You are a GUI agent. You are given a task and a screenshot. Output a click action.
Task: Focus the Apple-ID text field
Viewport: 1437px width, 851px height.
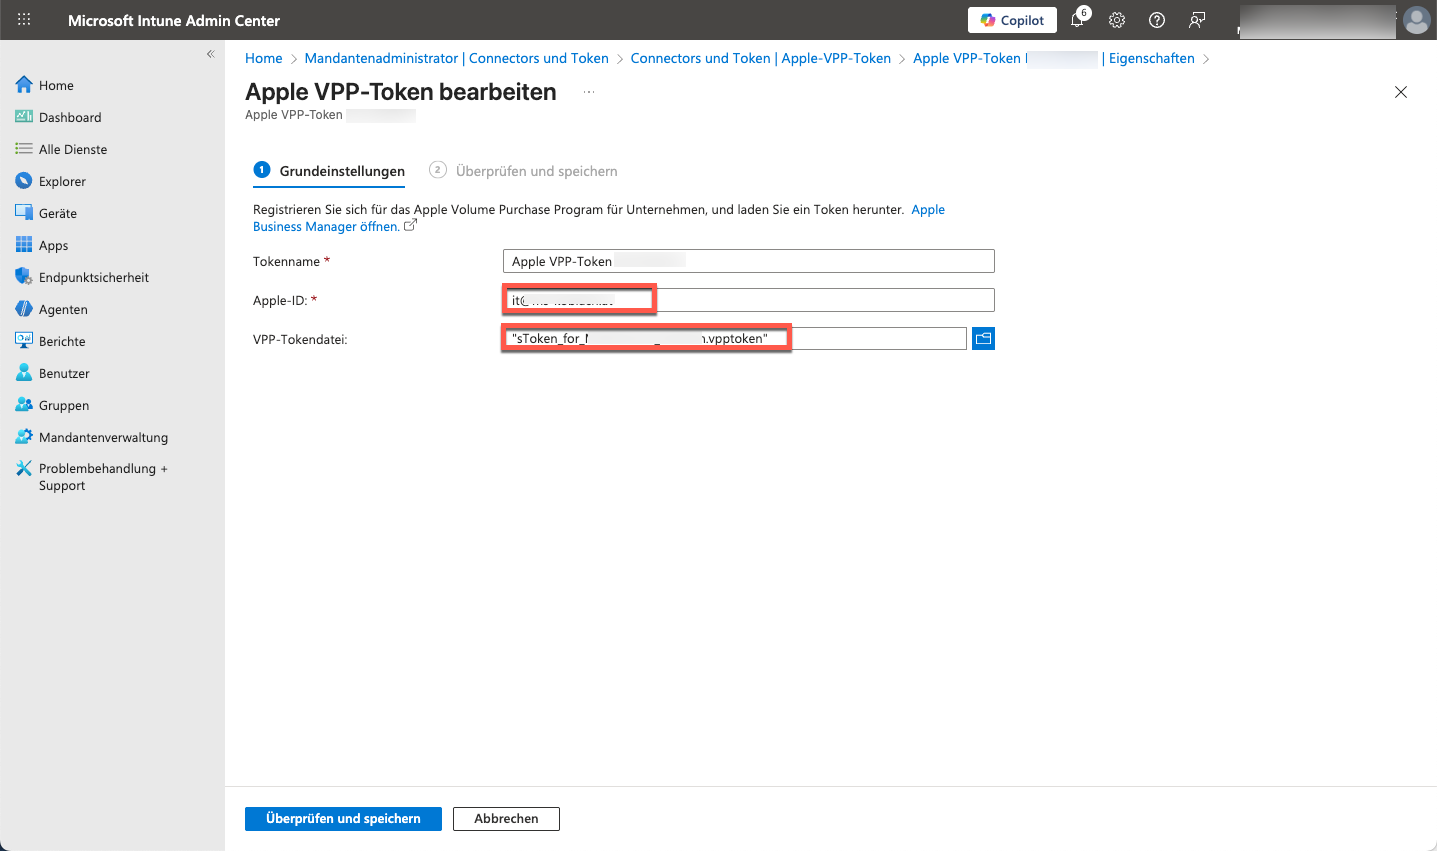point(820,300)
